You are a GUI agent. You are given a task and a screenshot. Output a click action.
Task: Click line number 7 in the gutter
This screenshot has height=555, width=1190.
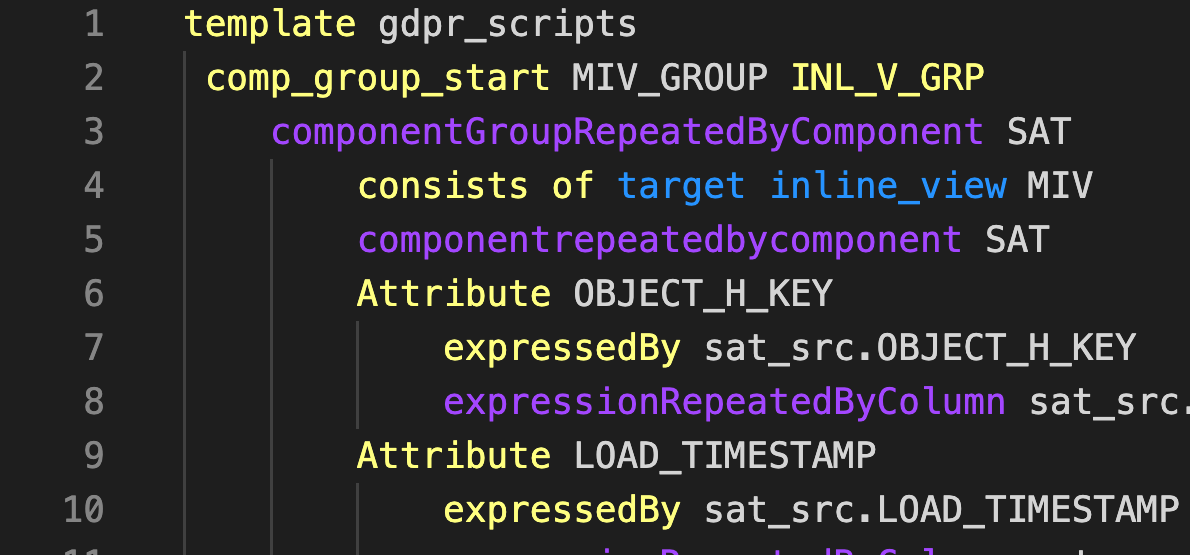click(94, 348)
